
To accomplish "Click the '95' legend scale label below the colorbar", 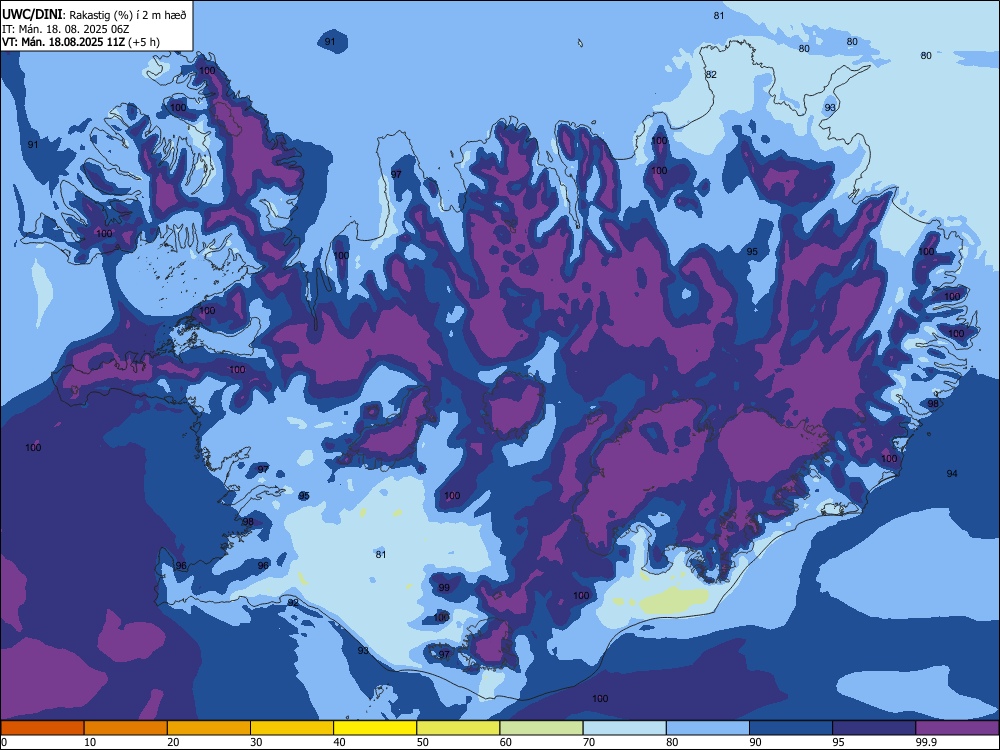I will [838, 742].
